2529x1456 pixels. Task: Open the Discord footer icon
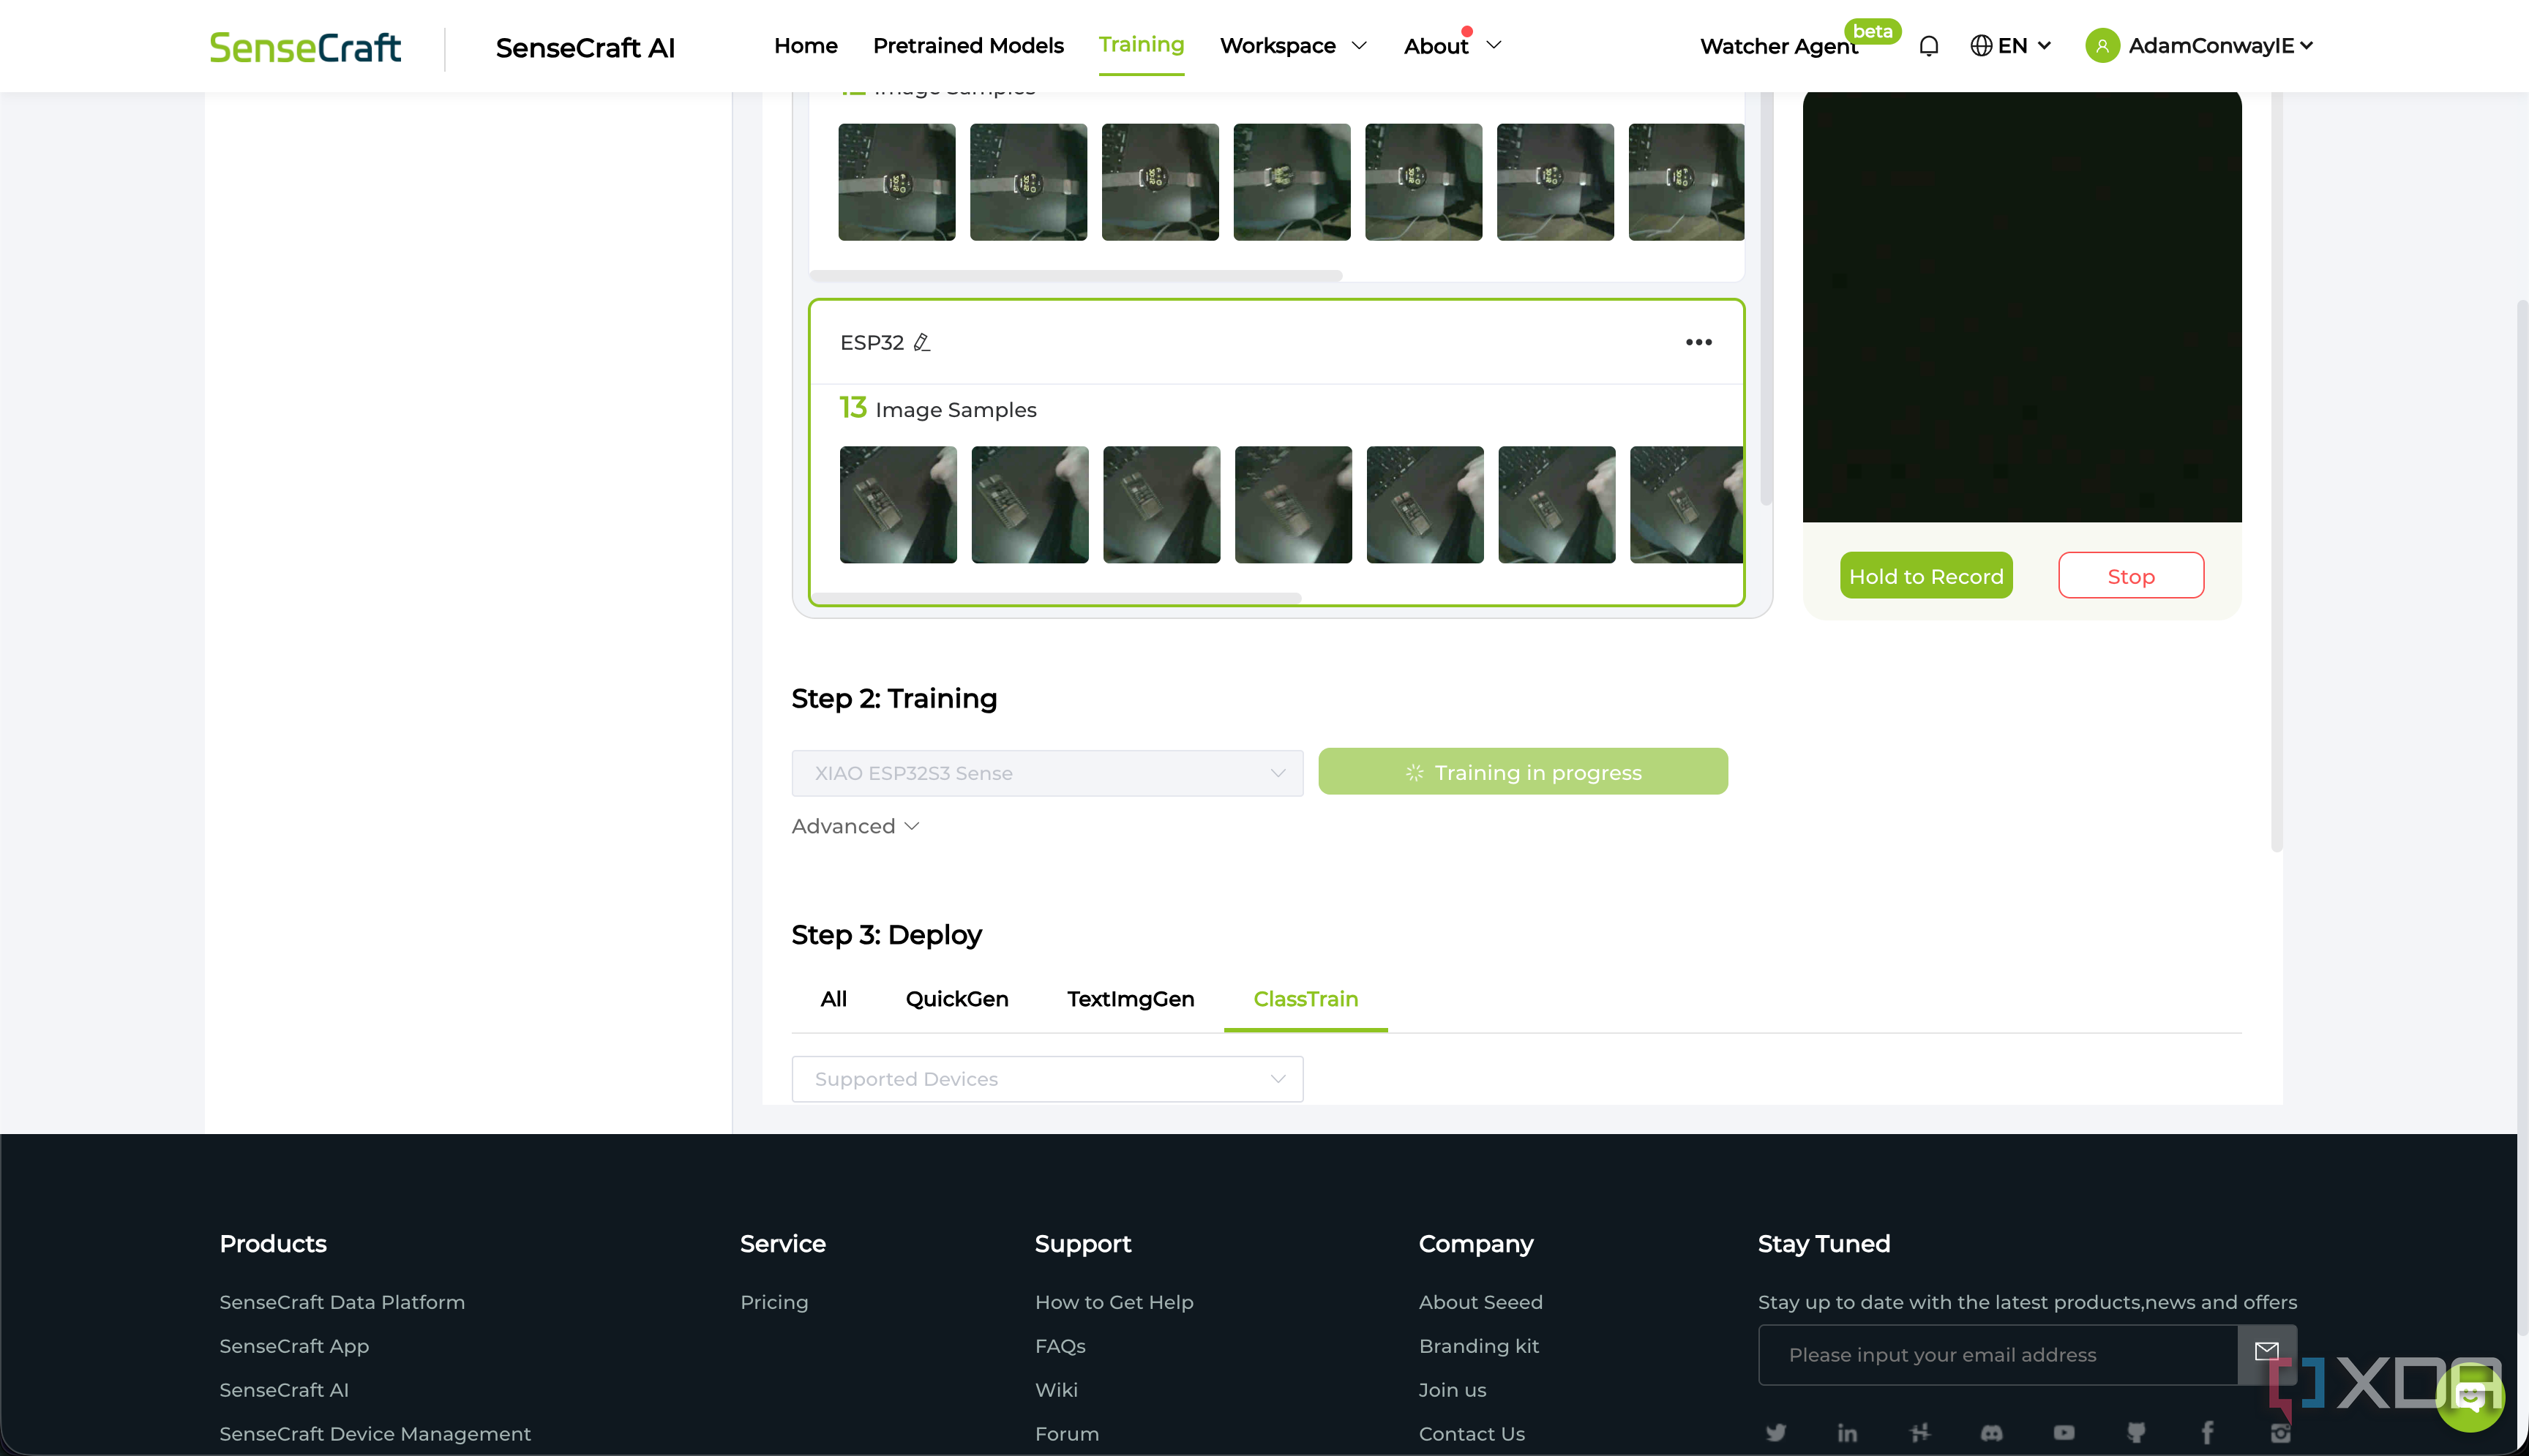click(x=1991, y=1432)
